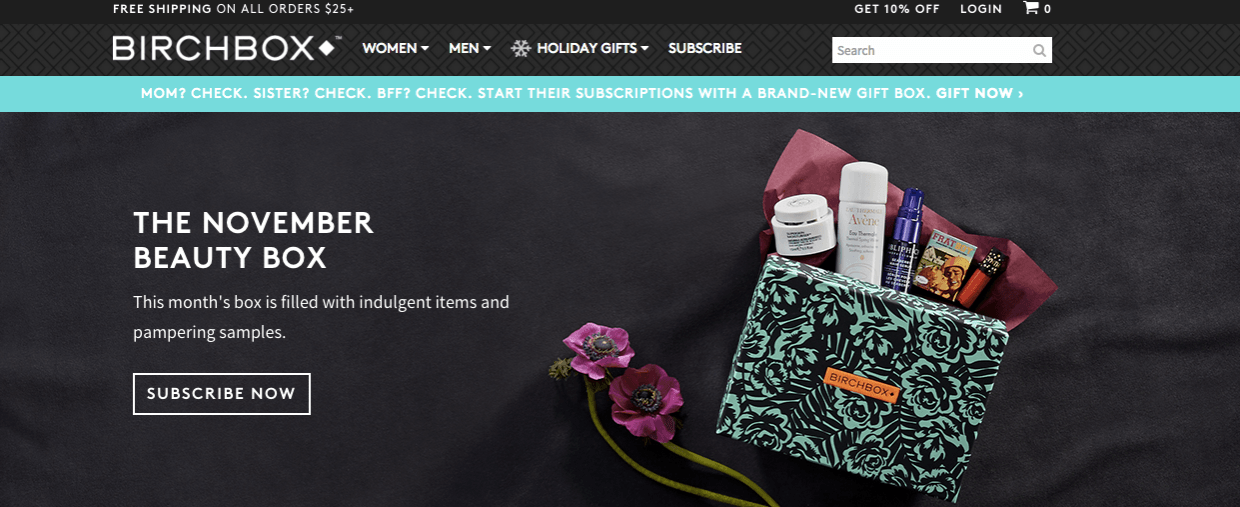Open the shopping cart icon
1240x507 pixels.
click(x=1031, y=8)
